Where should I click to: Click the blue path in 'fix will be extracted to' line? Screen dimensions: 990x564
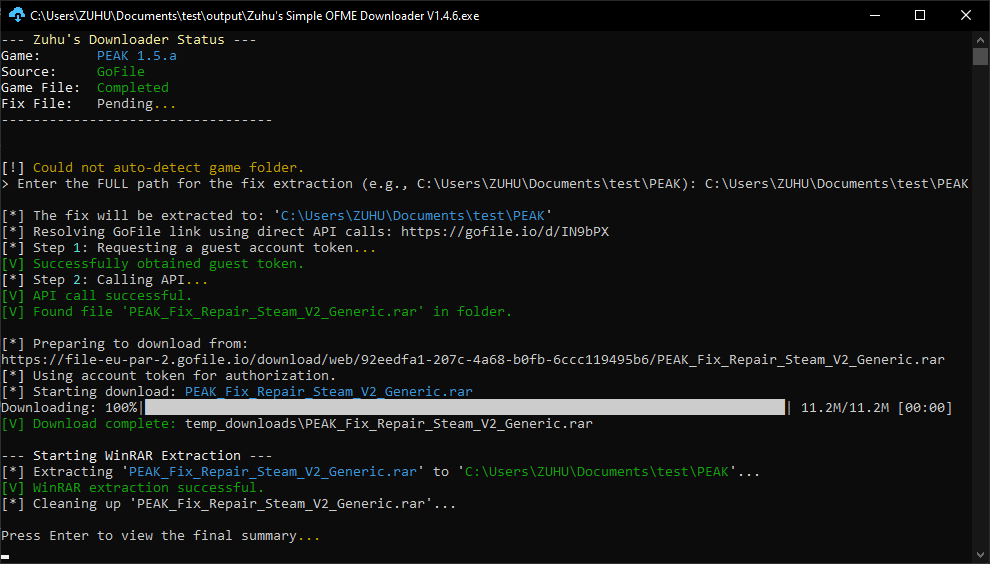(x=412, y=215)
